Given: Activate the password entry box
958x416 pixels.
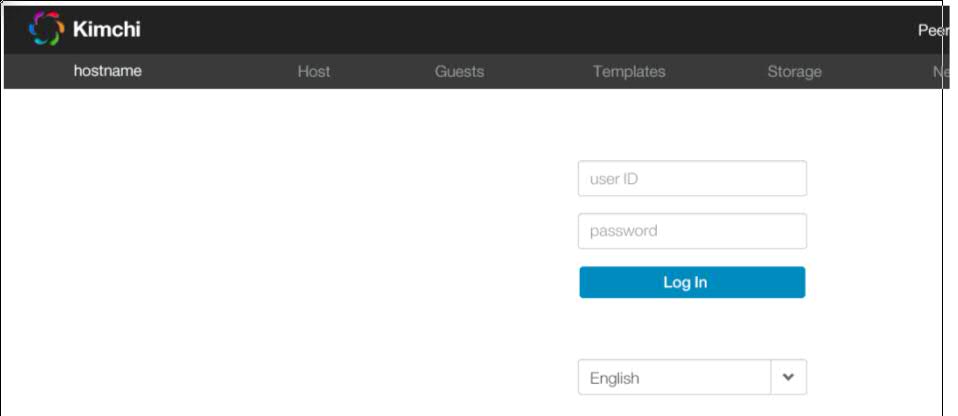Looking at the screenshot, I should click(x=692, y=231).
